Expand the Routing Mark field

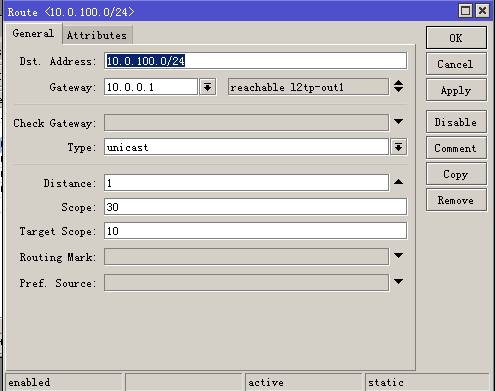click(x=398, y=256)
